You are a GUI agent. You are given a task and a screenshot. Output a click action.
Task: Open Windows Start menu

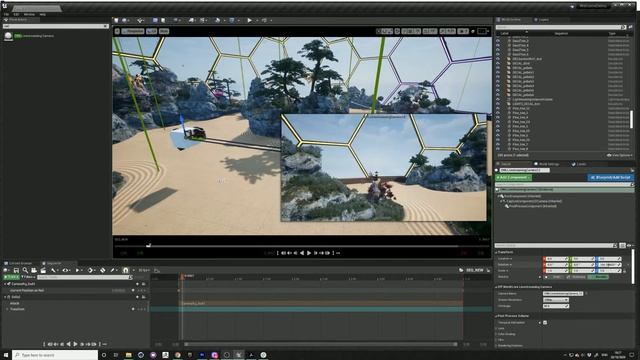coord(6,355)
